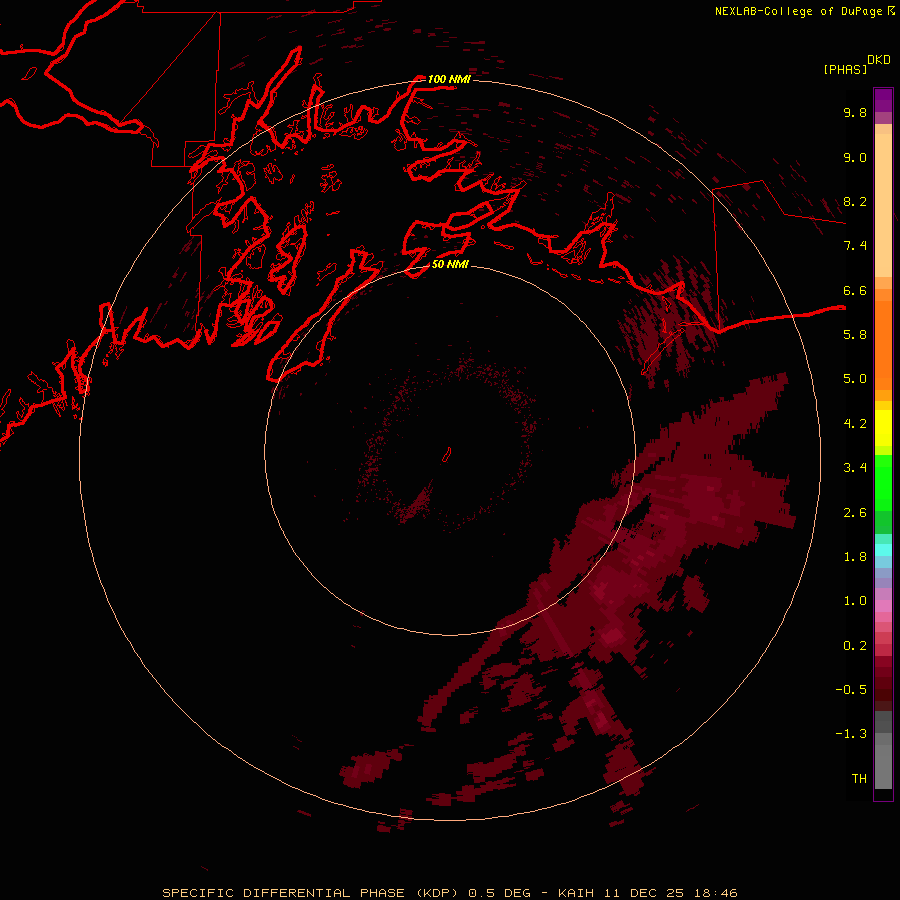Screen dimensions: 900x900
Task: Select the 4.2 value on the color scale
Action: coord(855,424)
